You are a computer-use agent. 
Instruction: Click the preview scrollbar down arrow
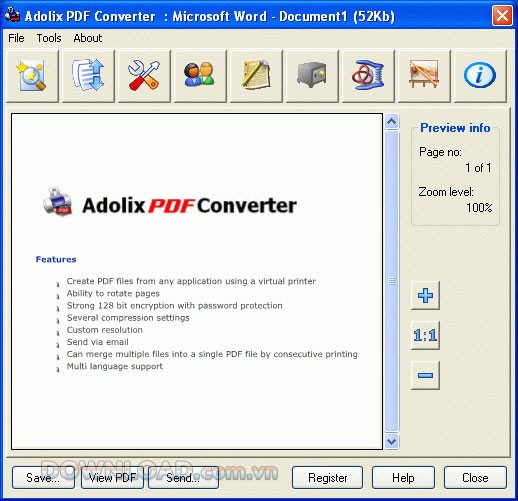pyautogui.click(x=392, y=442)
